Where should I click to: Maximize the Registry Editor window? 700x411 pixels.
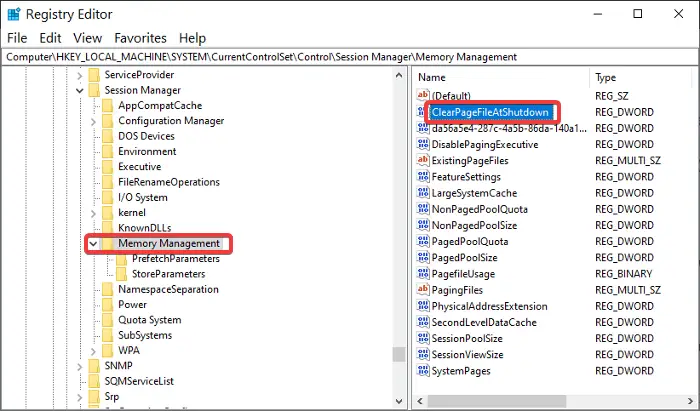638,14
